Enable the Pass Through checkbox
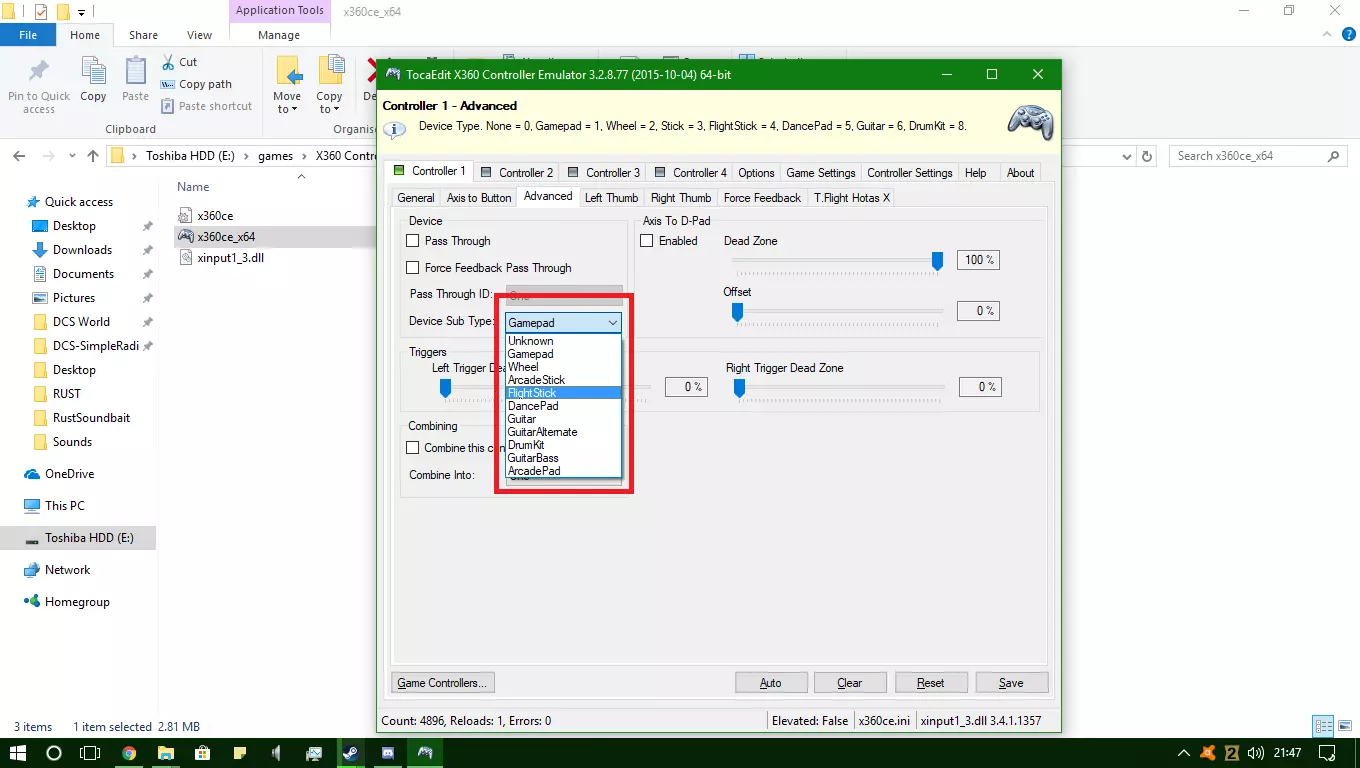Image resolution: width=1360 pixels, height=768 pixels. 413,241
